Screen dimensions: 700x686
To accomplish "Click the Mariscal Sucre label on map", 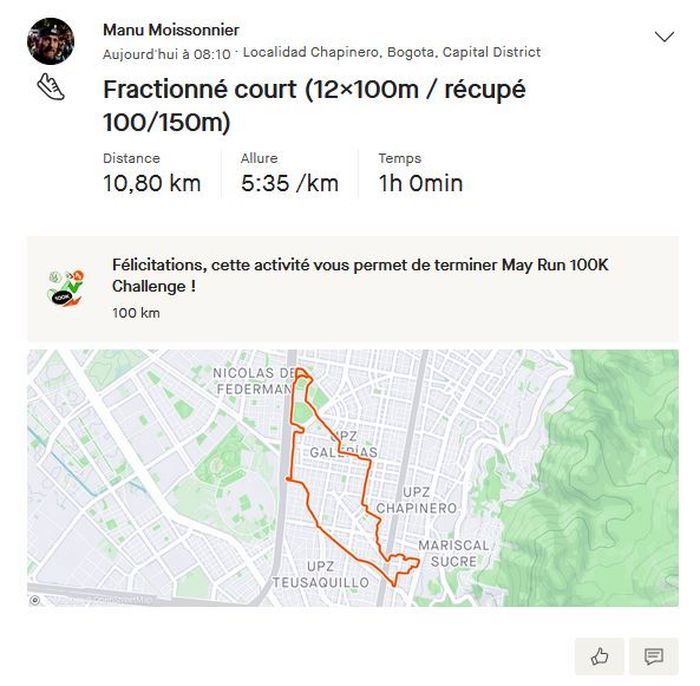I will (x=454, y=553).
